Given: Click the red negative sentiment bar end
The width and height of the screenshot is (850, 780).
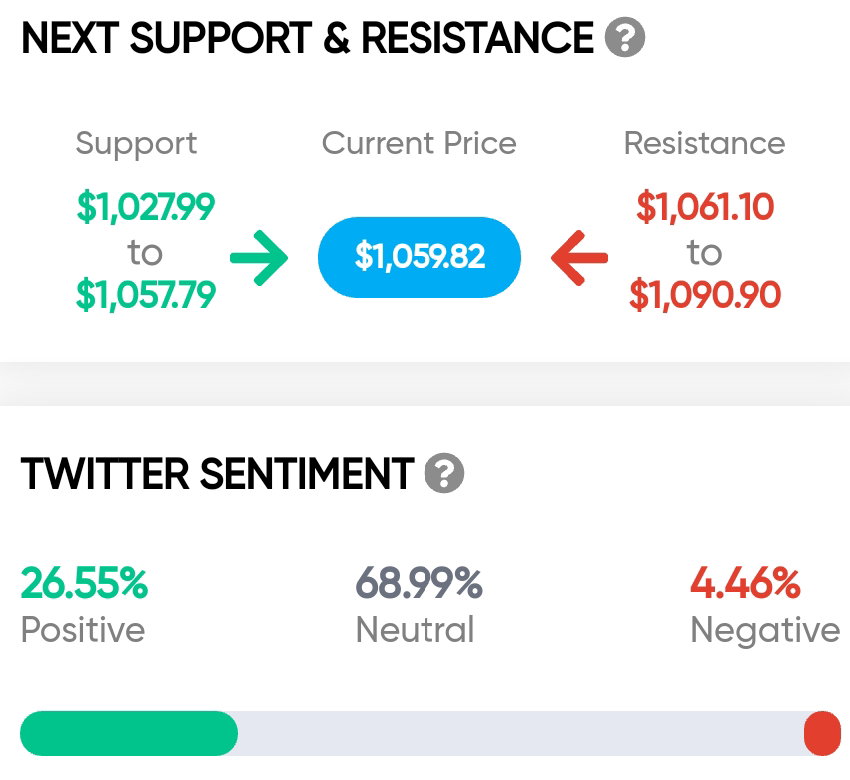Looking at the screenshot, I should [822, 733].
